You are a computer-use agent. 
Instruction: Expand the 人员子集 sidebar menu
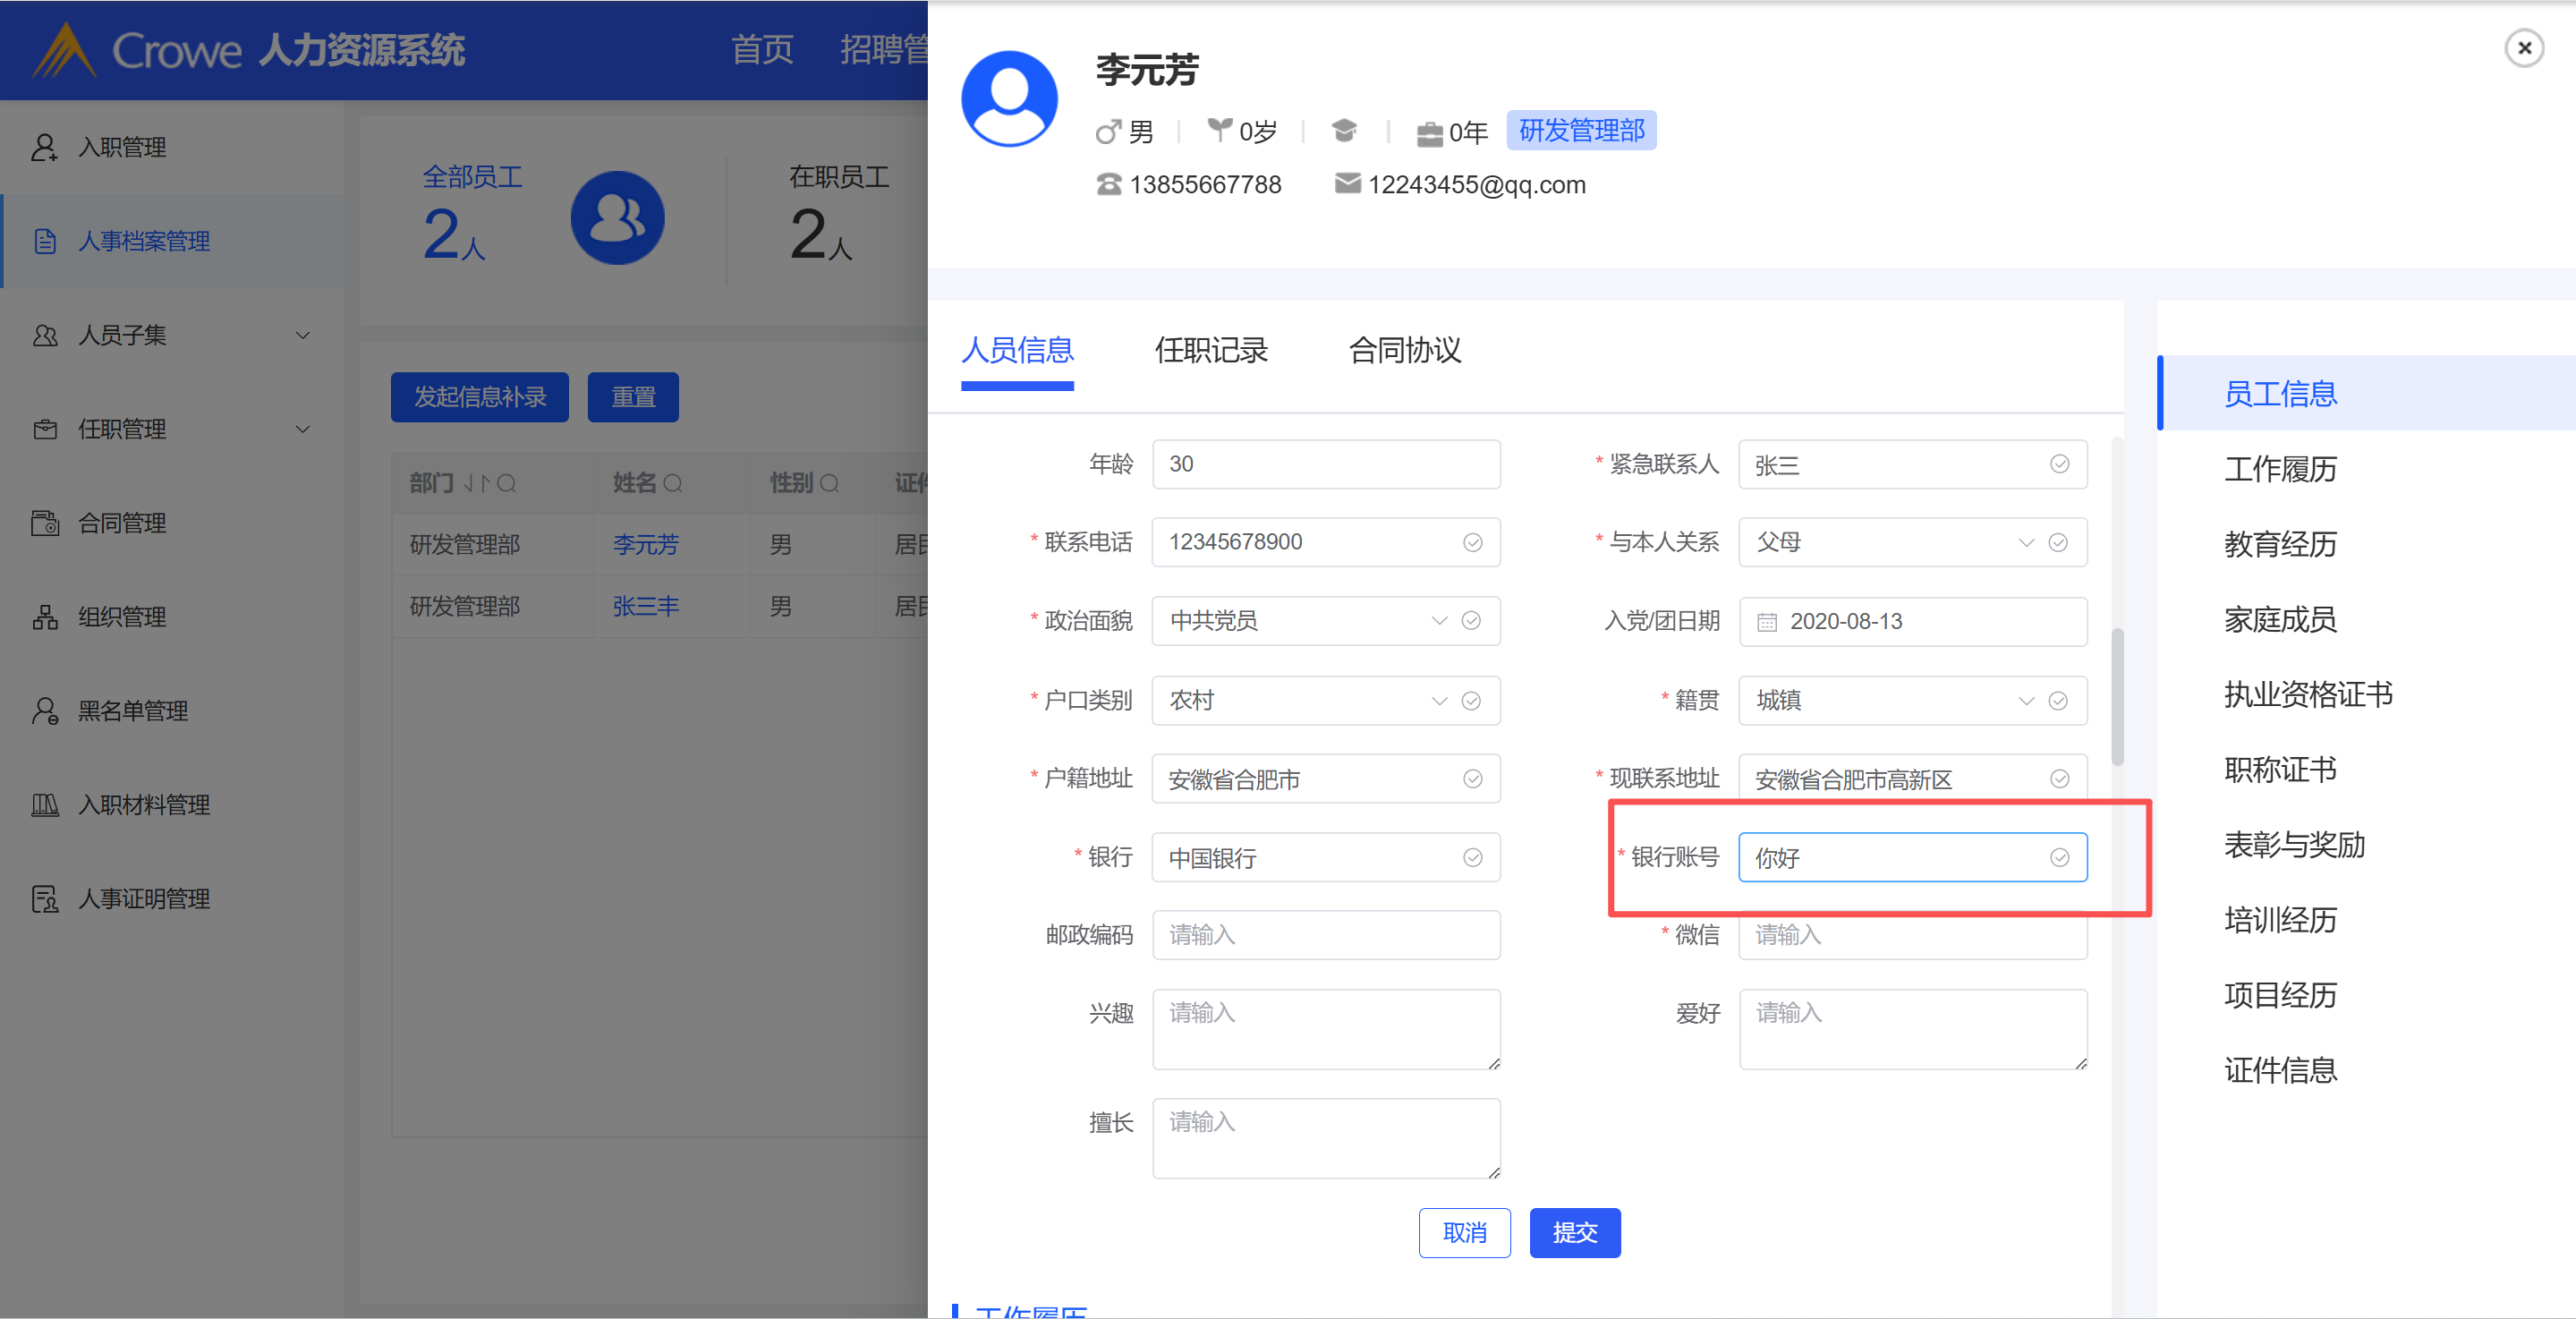[302, 335]
